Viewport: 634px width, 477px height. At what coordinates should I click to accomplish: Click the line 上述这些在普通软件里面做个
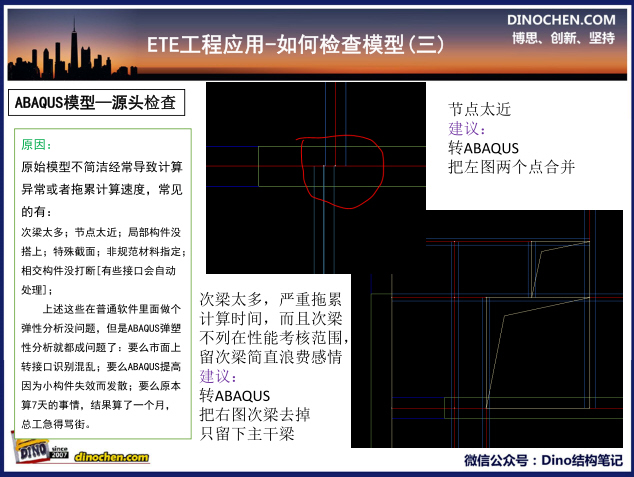[112, 309]
